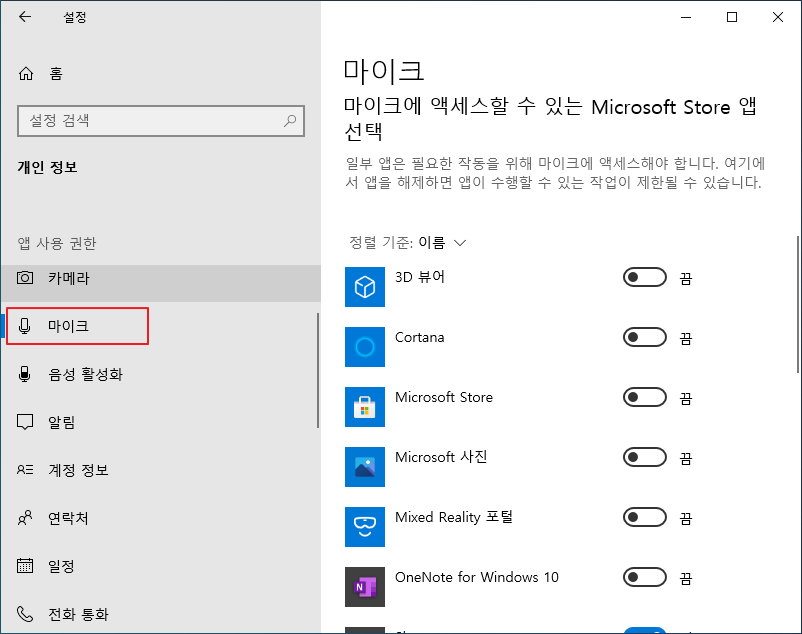The width and height of the screenshot is (802, 634).
Task: Click the Microsoft Store app name
Action: point(444,397)
